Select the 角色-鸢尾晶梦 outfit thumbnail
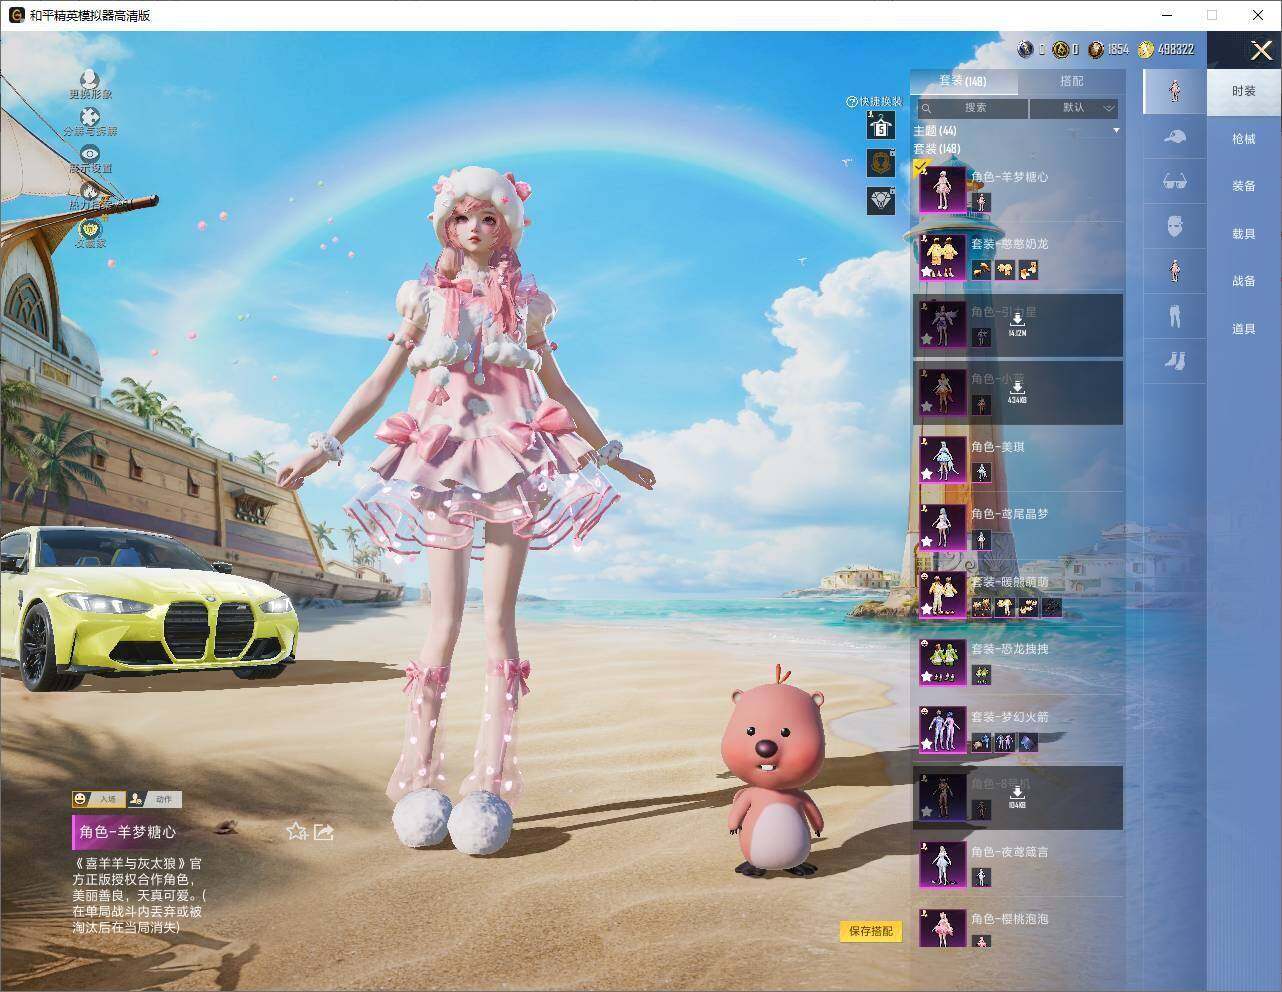 point(942,527)
